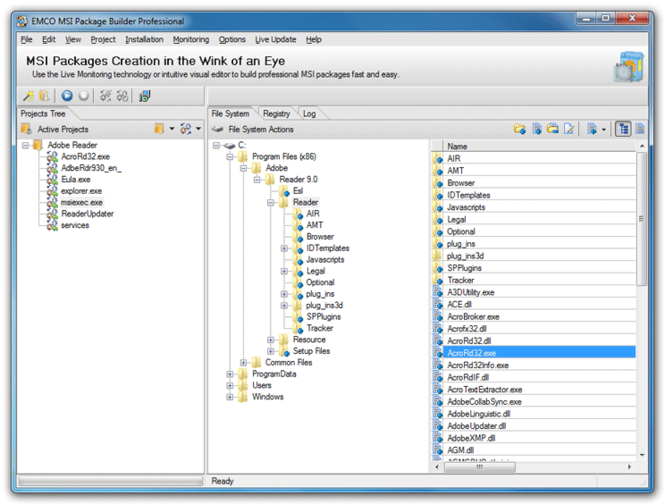Click the scroll down arrow of file list

[x=642, y=455]
